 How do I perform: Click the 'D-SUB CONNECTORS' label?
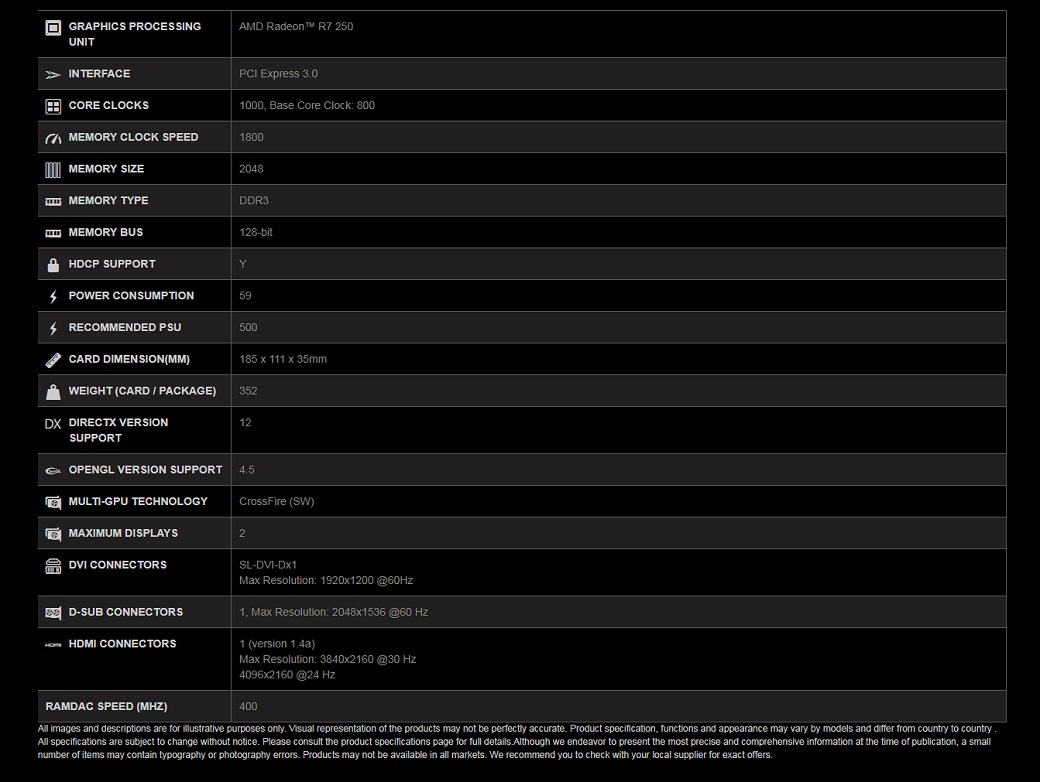coord(126,612)
